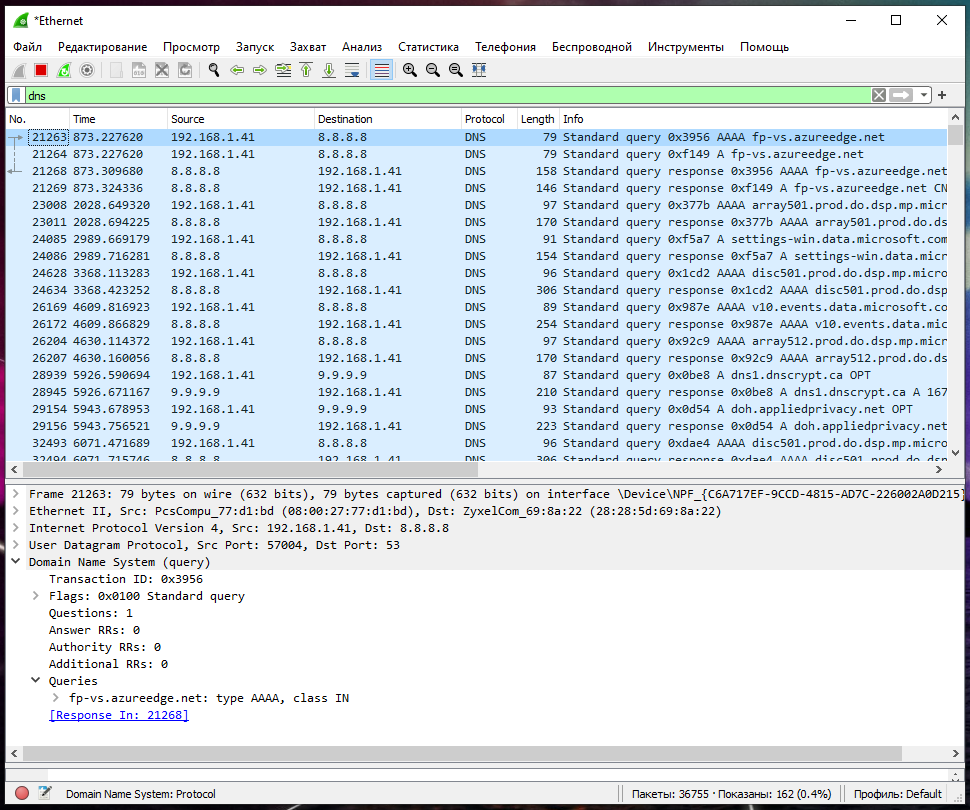Click the find packet magnifier icon
Viewport: 970px width, 810px height.
point(213,70)
